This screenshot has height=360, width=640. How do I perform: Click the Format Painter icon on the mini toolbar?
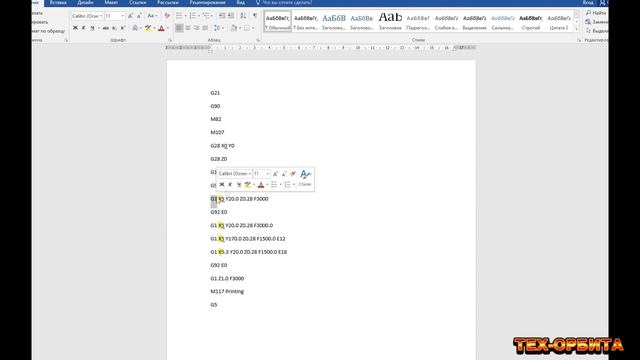[293, 174]
